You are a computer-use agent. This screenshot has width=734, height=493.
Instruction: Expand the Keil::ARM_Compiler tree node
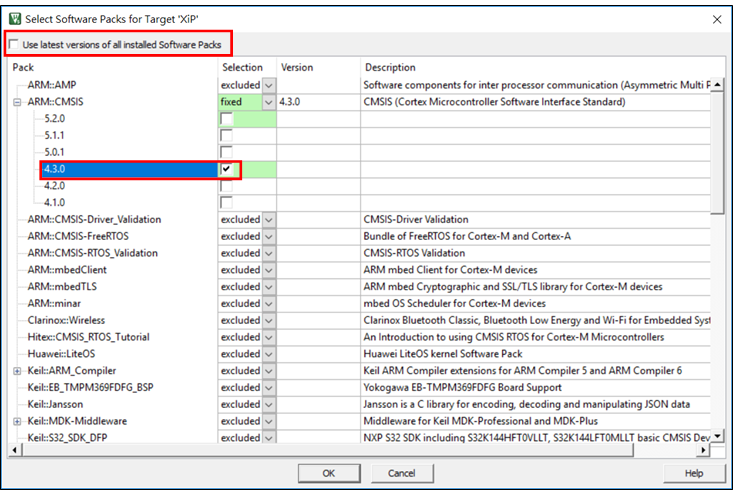click(17, 371)
